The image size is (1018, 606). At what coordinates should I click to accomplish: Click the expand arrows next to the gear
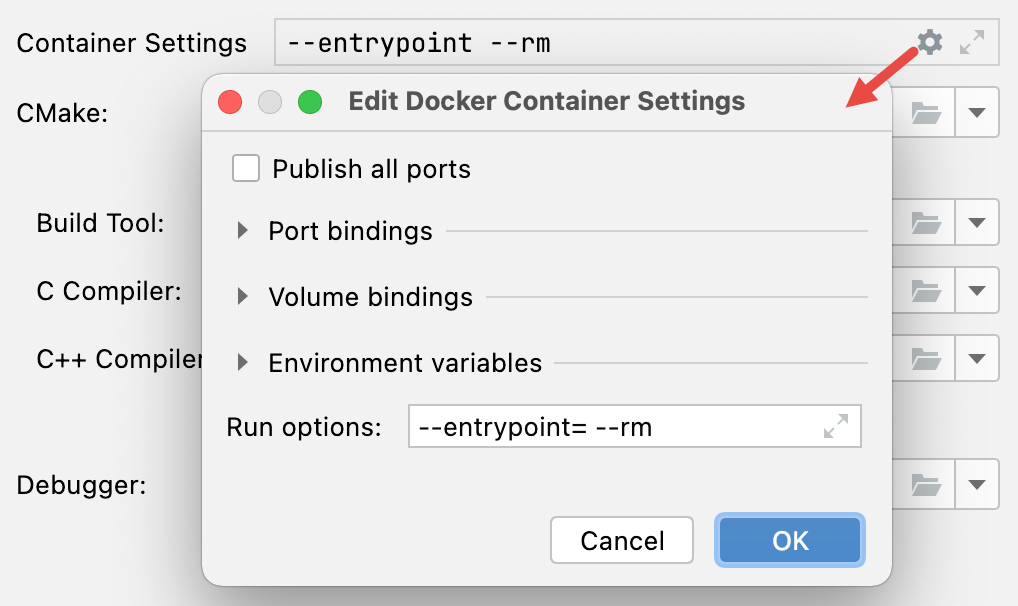[x=972, y=42]
